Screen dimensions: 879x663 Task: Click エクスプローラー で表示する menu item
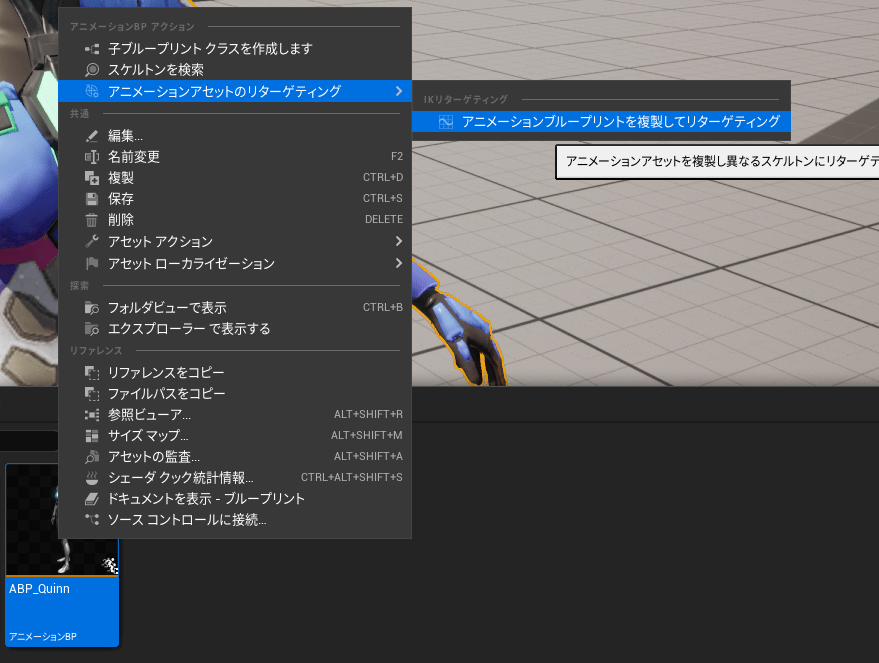pyautogui.click(x=189, y=329)
